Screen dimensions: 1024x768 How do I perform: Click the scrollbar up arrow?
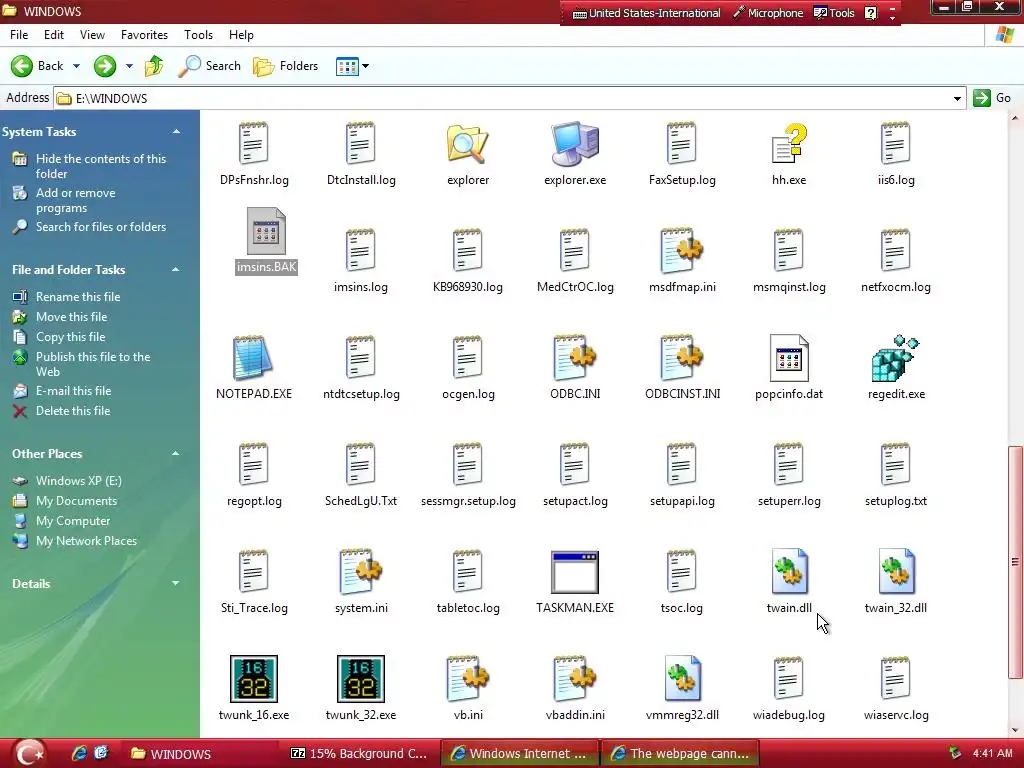(1015, 118)
